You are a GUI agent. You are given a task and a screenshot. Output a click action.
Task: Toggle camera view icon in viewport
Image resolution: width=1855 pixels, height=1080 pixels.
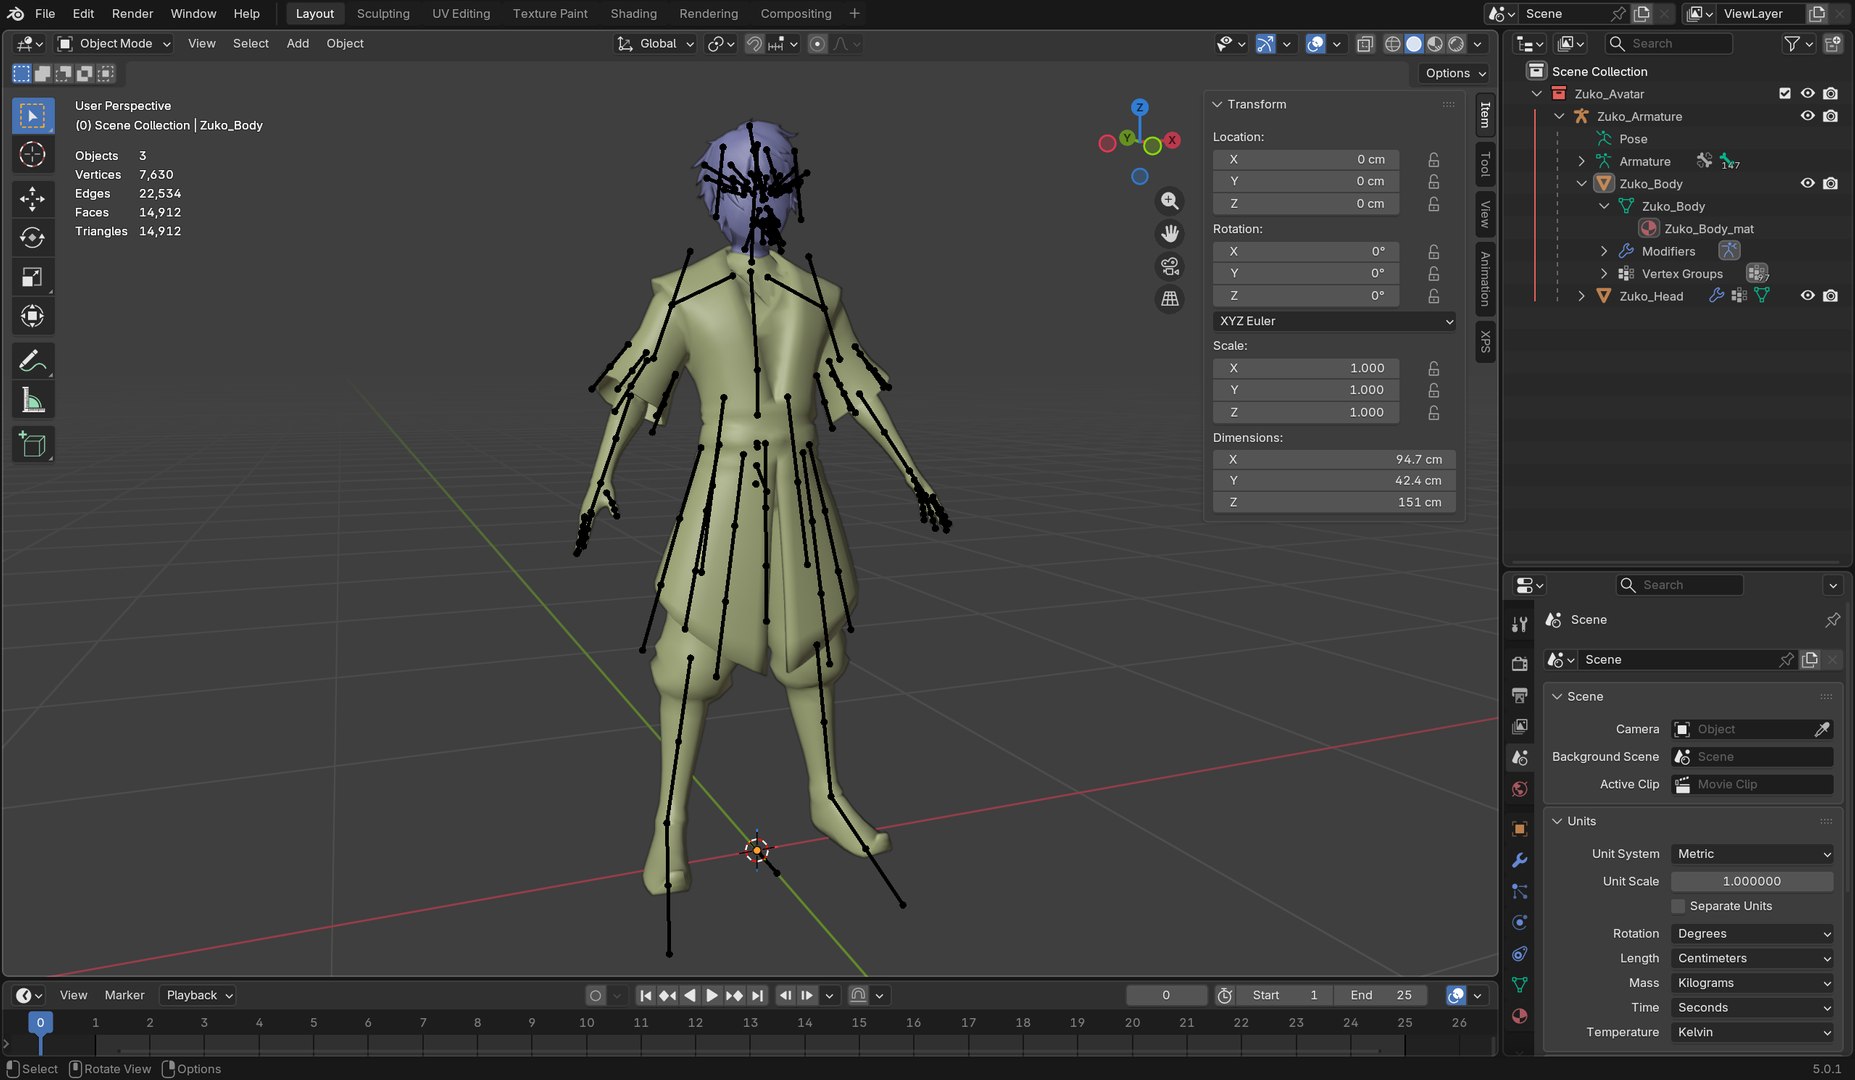tap(1169, 266)
